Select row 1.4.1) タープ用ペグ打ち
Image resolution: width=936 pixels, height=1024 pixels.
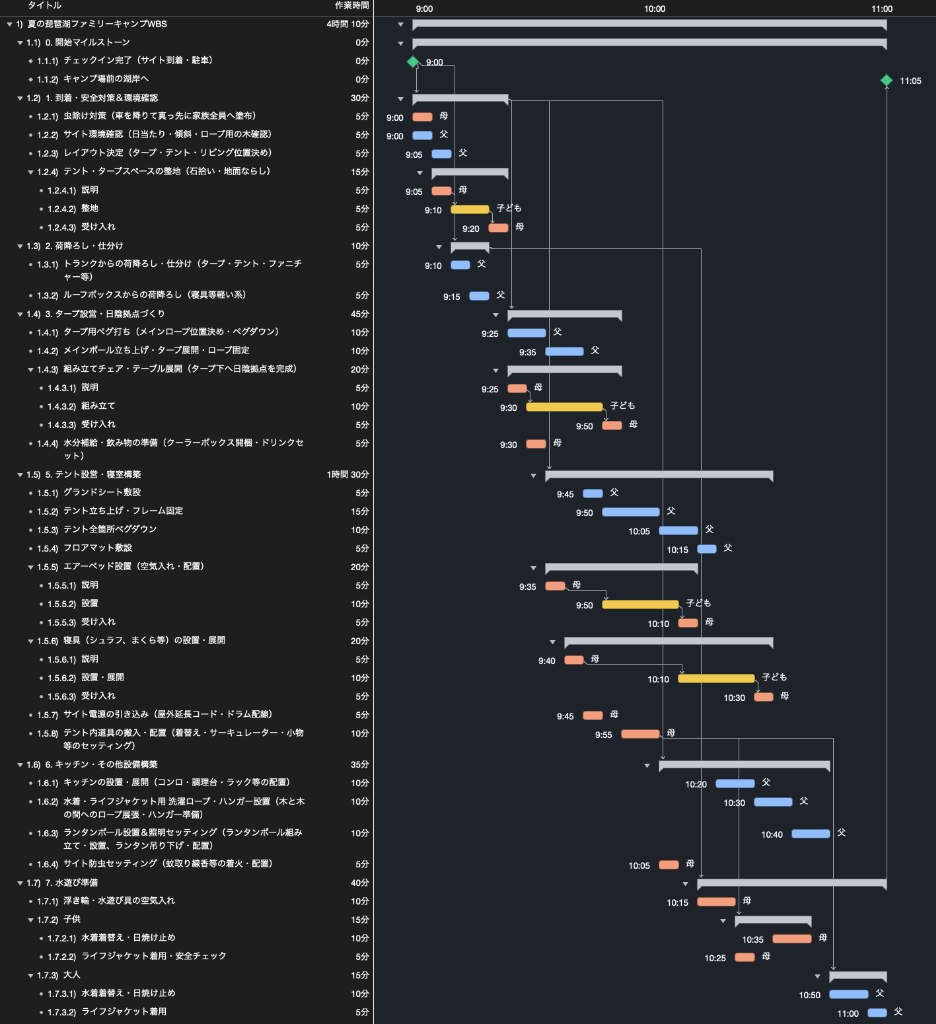187,332
